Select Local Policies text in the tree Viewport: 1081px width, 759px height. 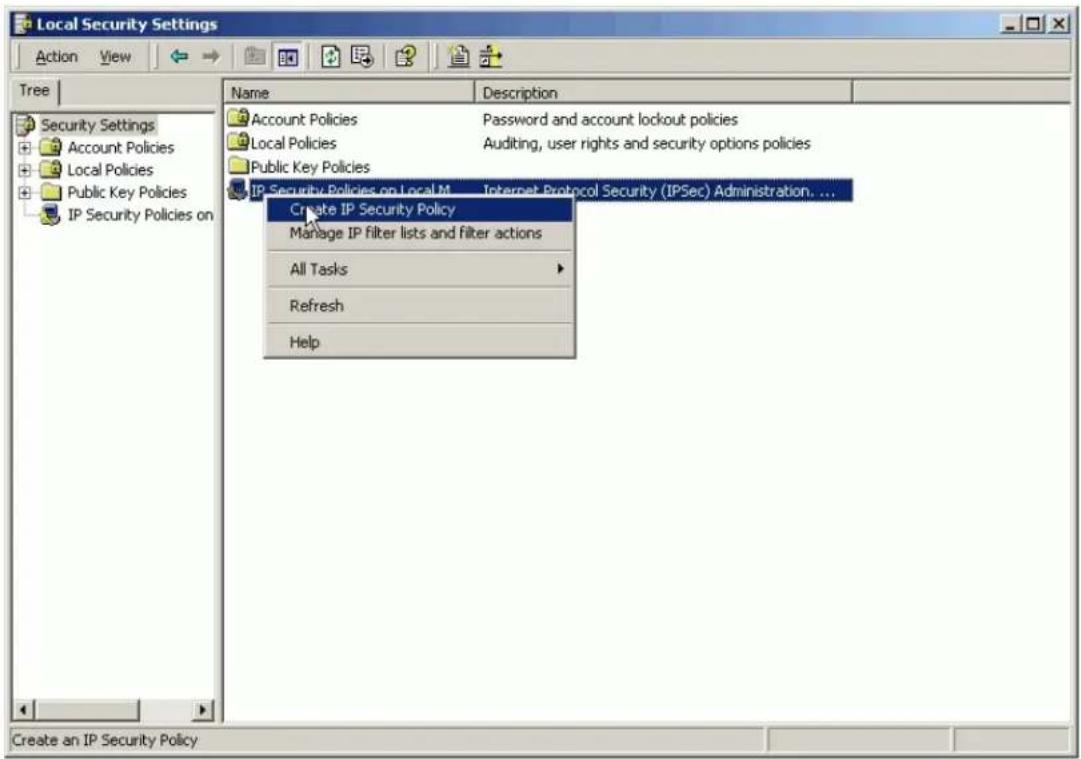tap(110, 170)
